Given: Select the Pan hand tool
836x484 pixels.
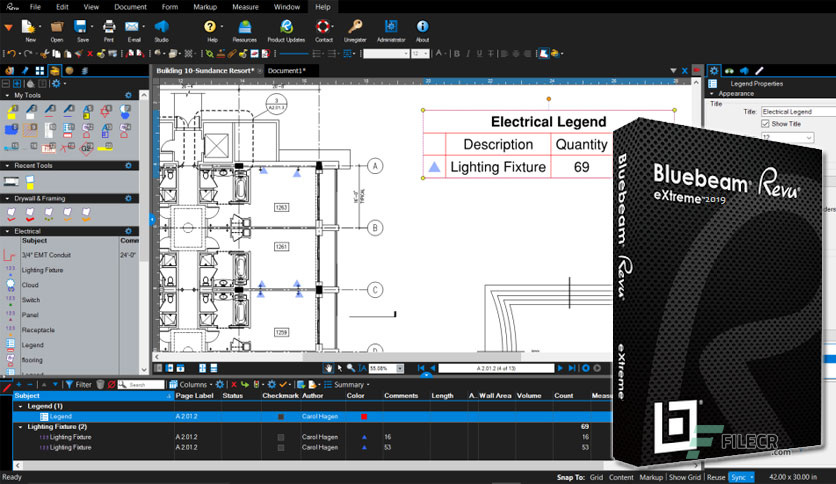Looking at the screenshot, I should pyautogui.click(x=328, y=368).
